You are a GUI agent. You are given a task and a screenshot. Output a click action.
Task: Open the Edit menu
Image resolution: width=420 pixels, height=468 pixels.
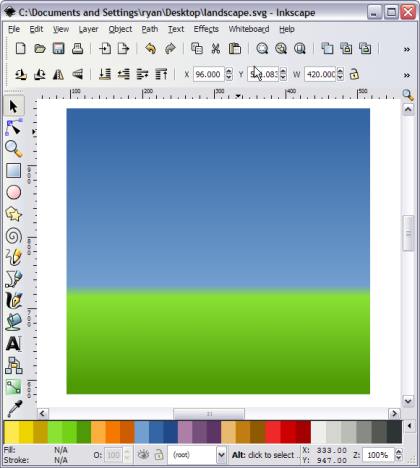36,29
